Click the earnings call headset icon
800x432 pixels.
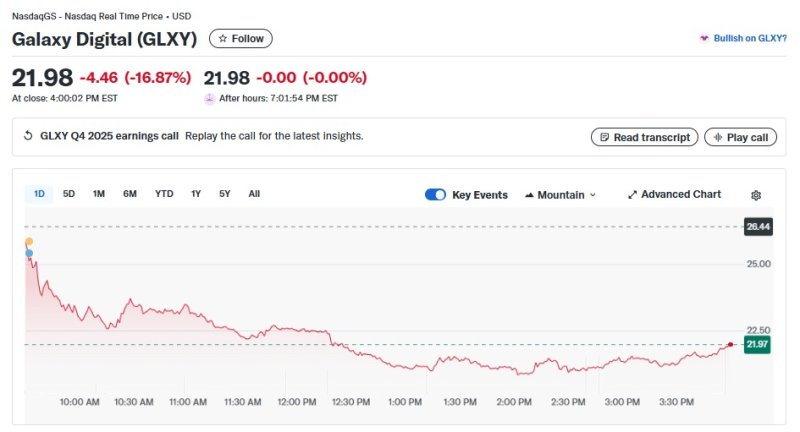[28, 136]
